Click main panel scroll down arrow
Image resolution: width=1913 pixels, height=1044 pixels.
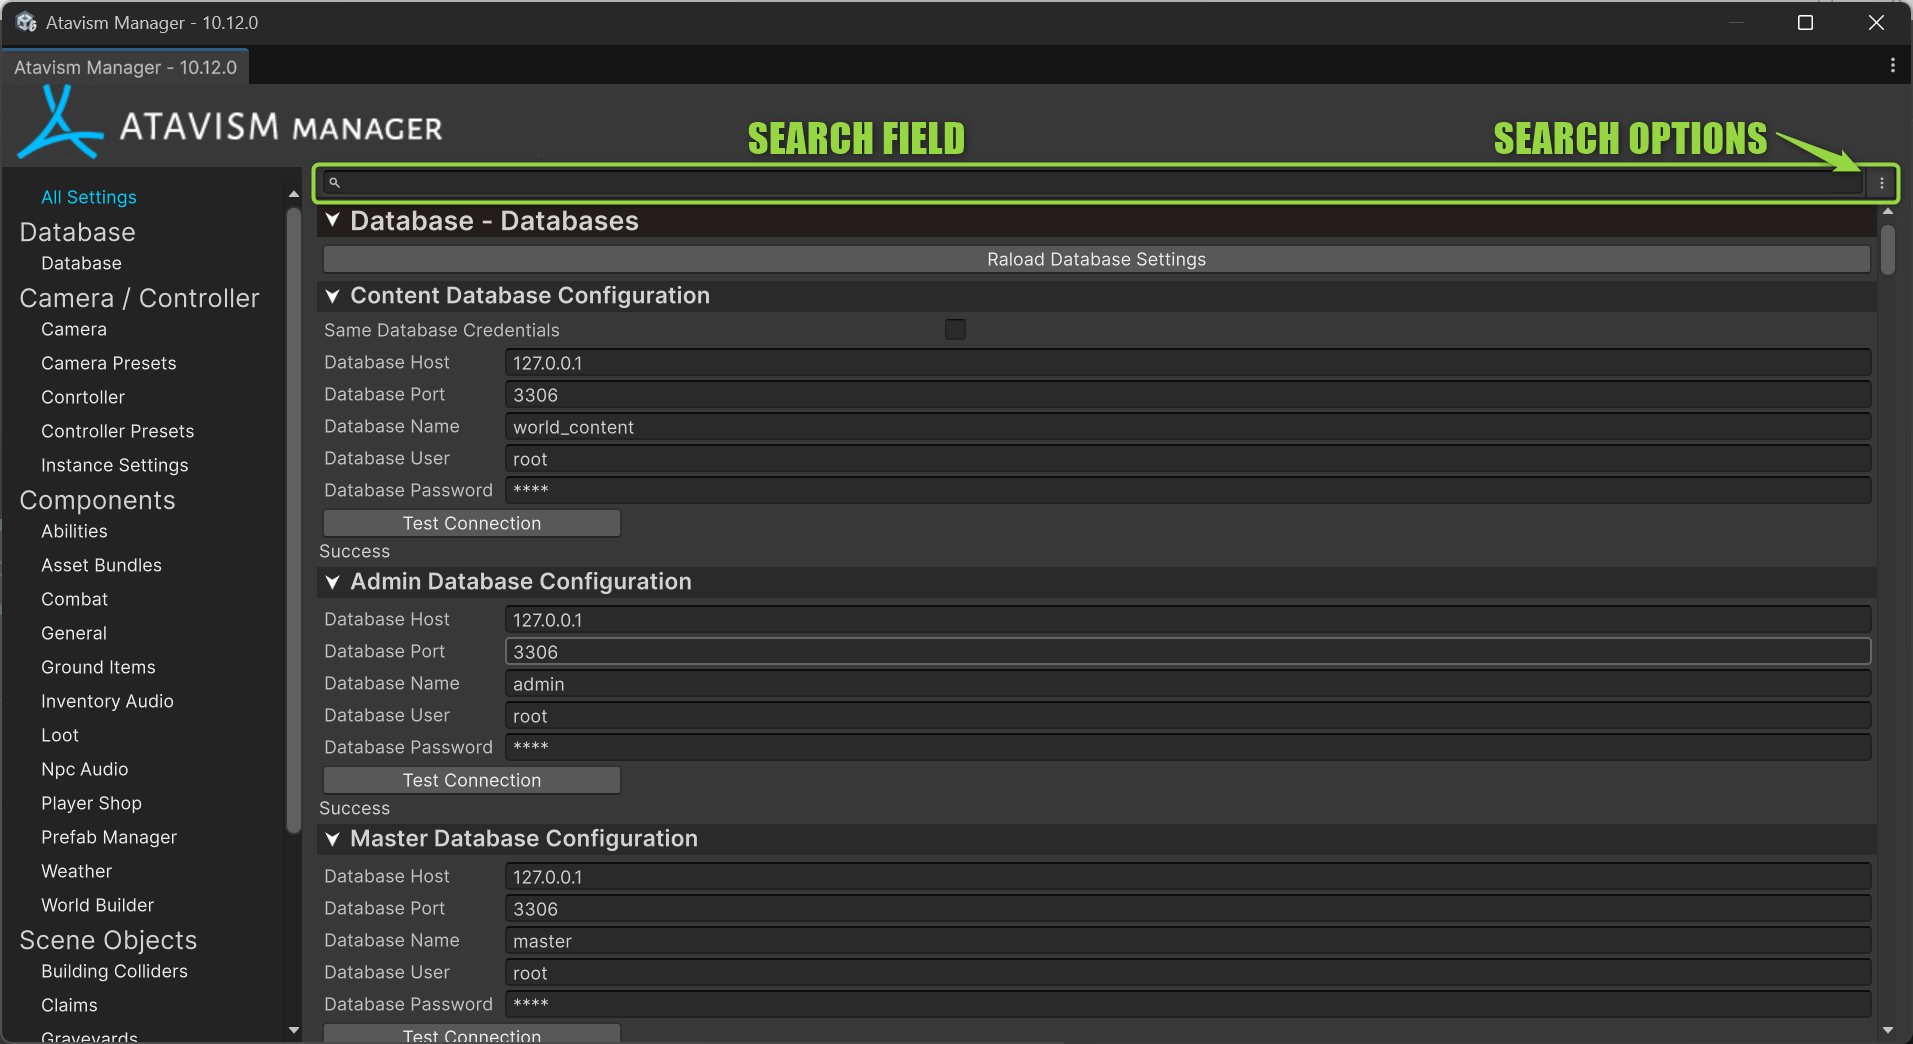[x=1888, y=1030]
